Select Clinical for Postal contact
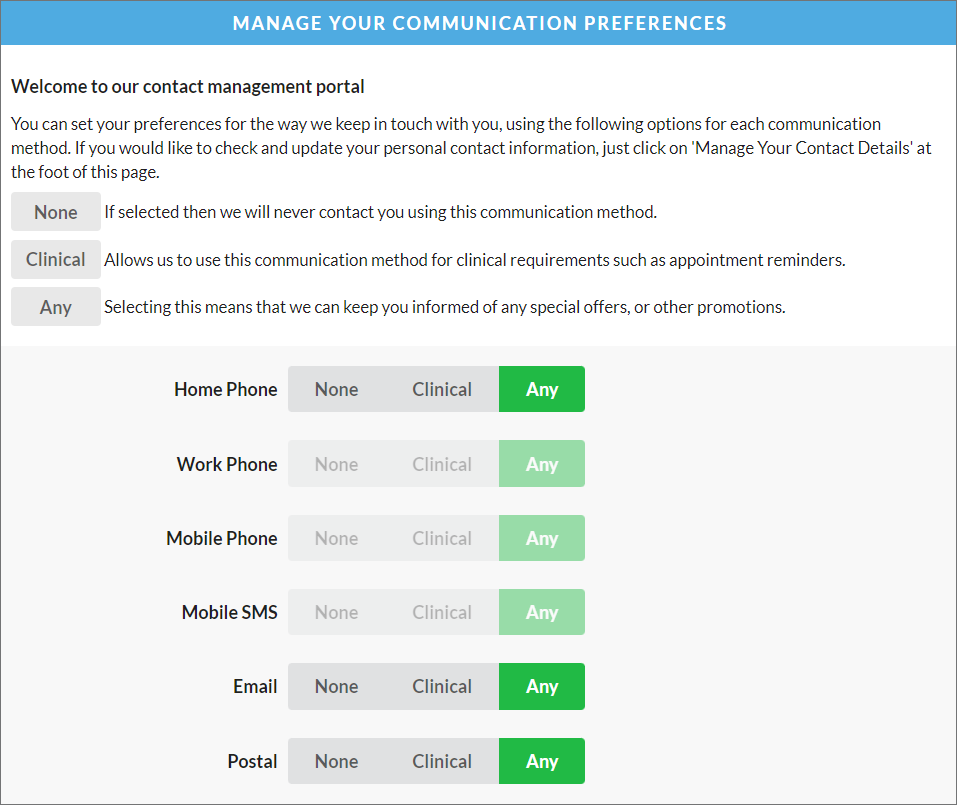This screenshot has height=805, width=957. pyautogui.click(x=442, y=761)
